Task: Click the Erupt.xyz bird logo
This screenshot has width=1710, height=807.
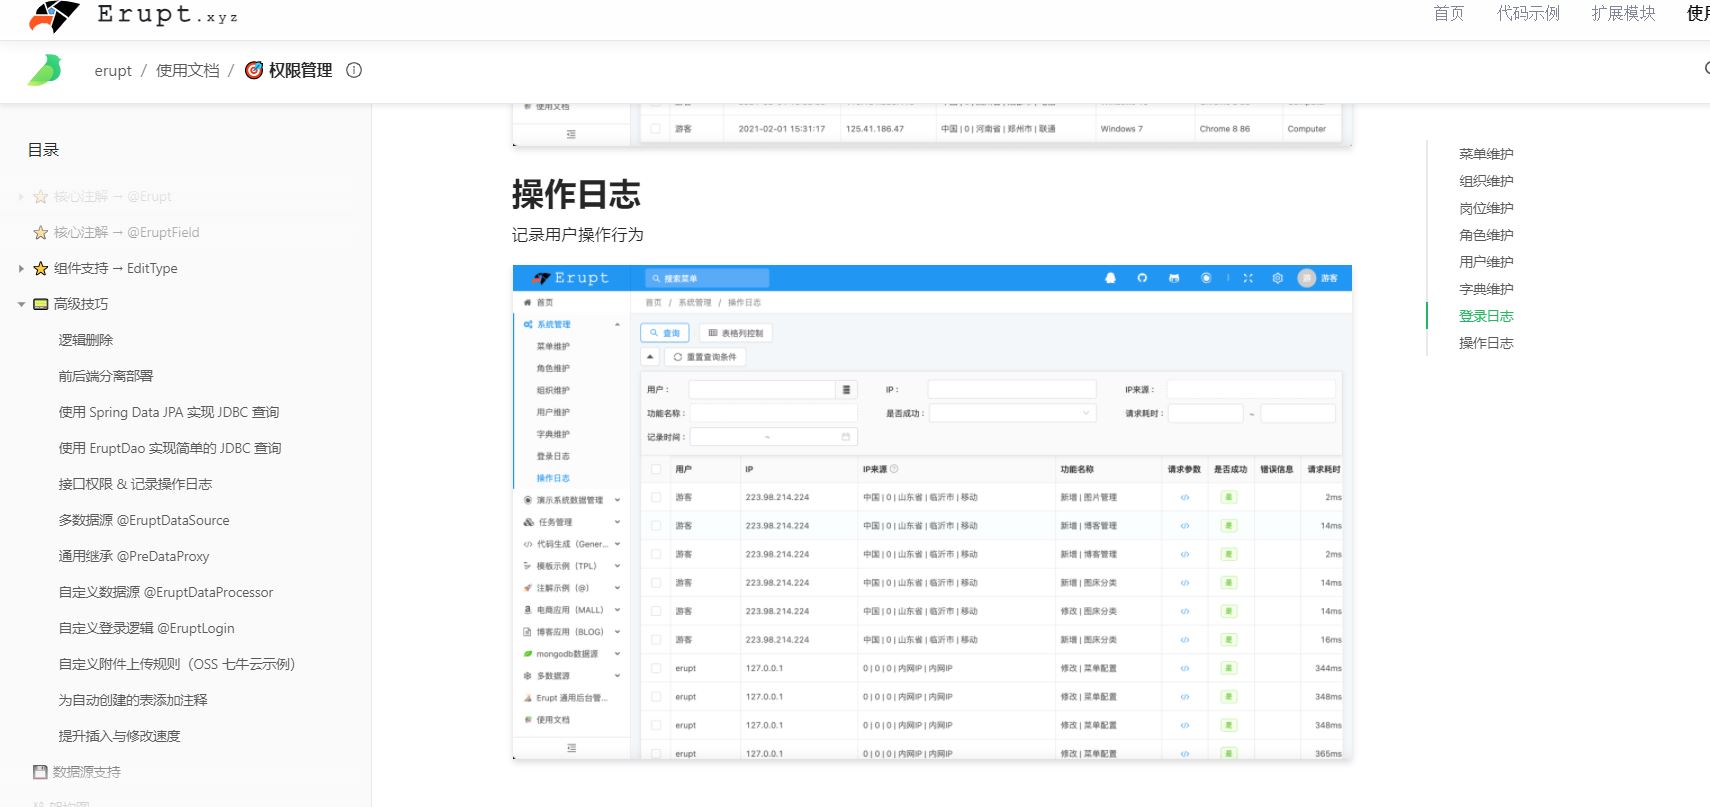Action: tap(54, 15)
